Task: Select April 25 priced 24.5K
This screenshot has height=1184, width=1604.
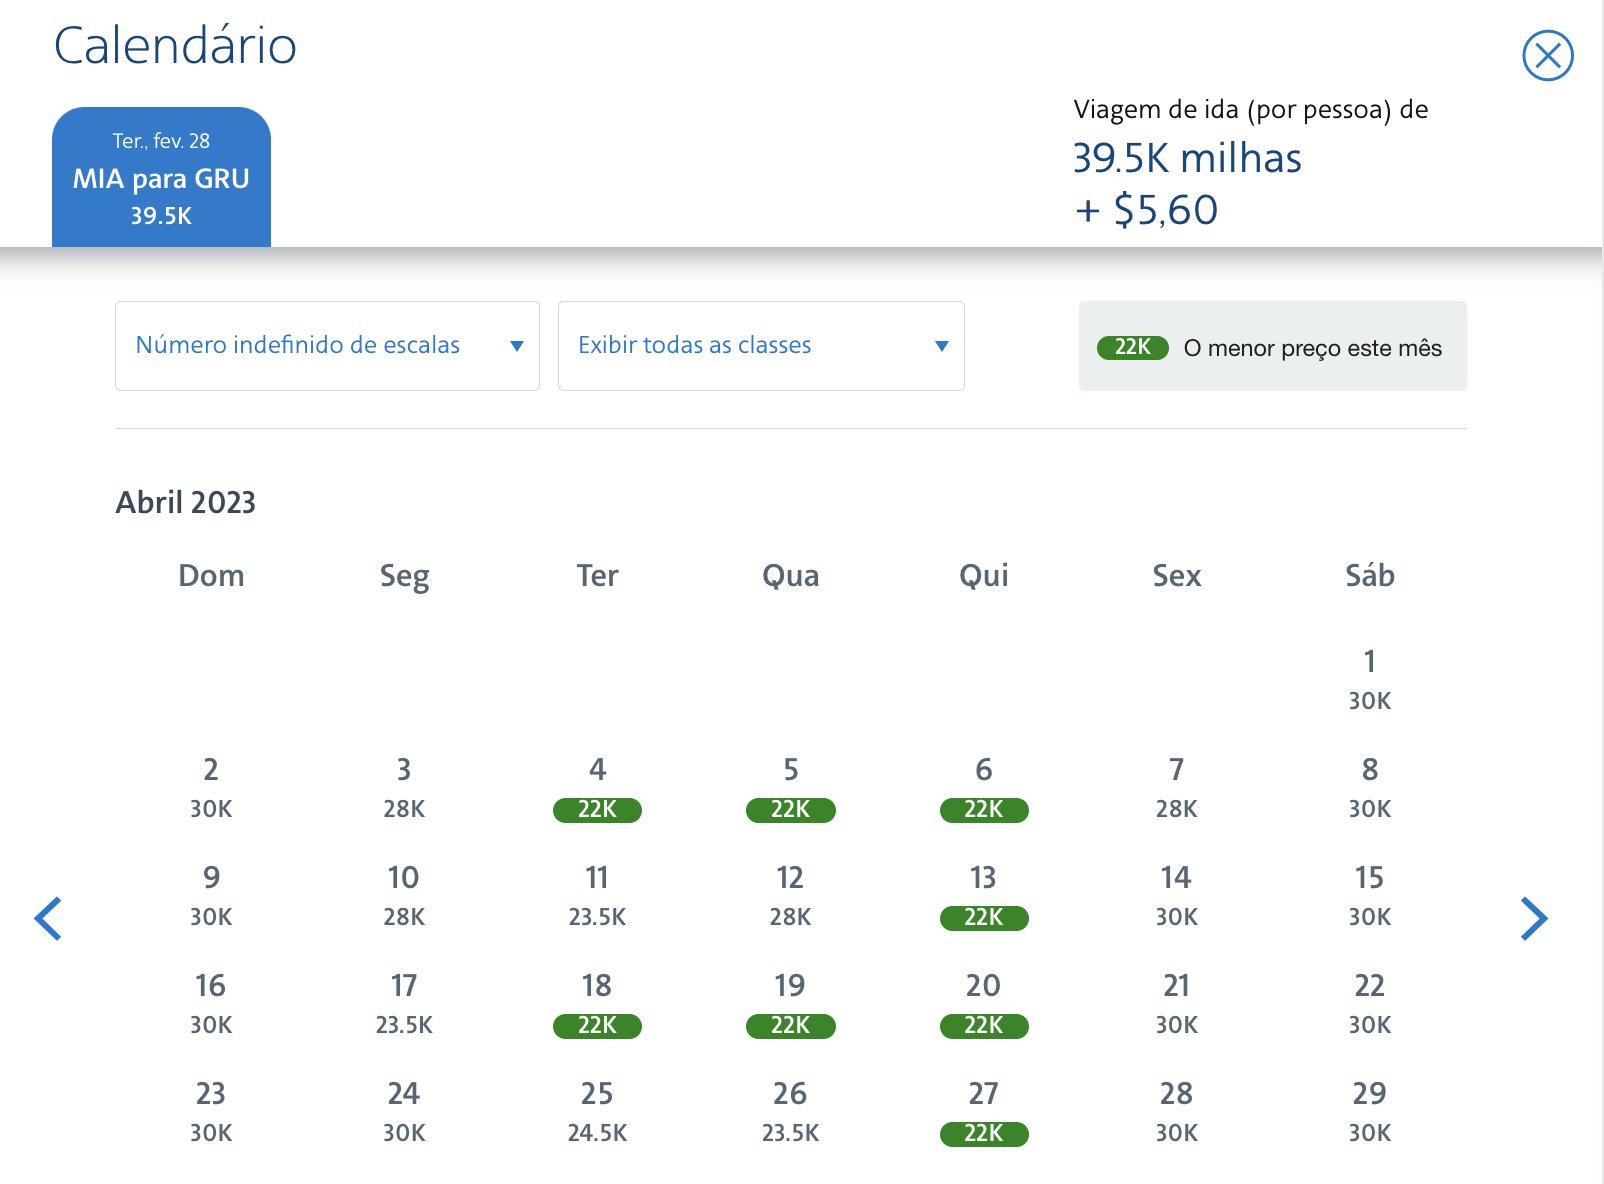Action: tap(597, 1112)
